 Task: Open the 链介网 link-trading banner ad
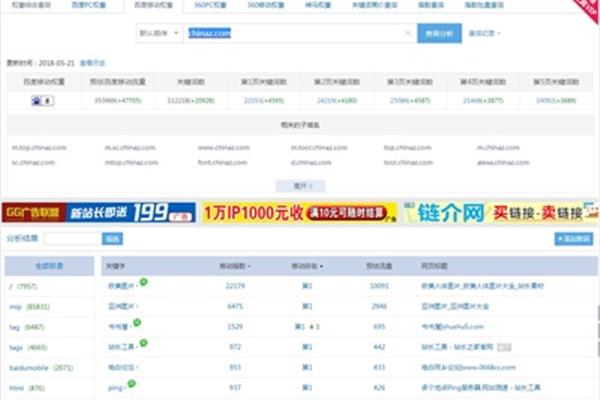pyautogui.click(x=501, y=213)
